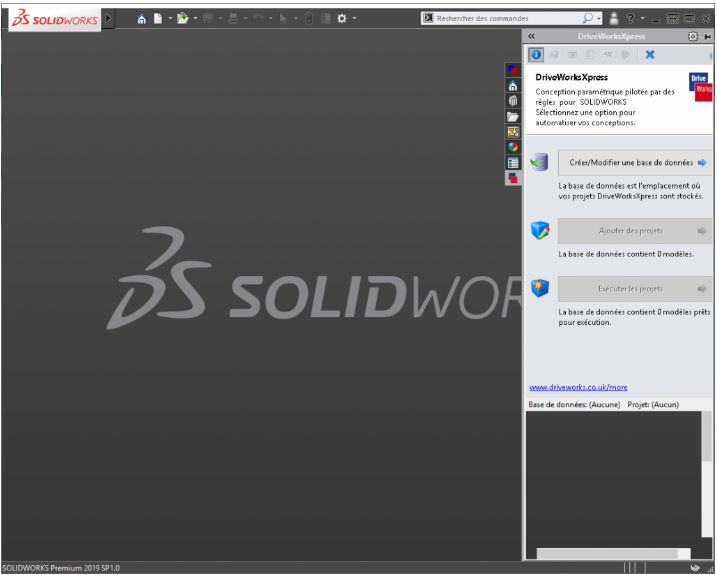Open the www.driveworks.co.uk/more link
717x575 pixels.
click(578, 387)
